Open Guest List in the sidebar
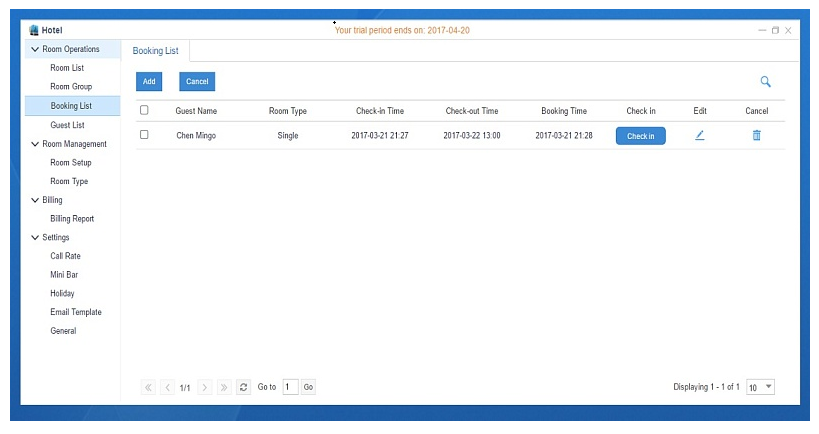The image size is (819, 434). (67, 125)
